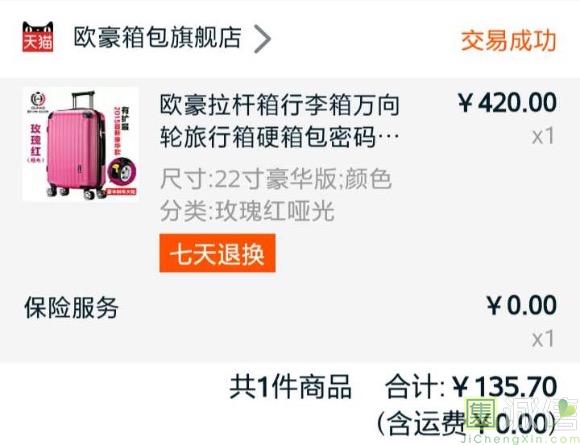Tap the 含运费 shipping fee note
The width and height of the screenshot is (580, 445).
point(467,424)
